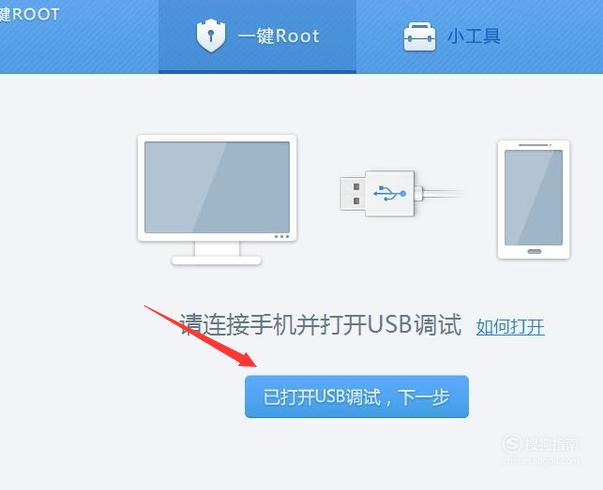The width and height of the screenshot is (603, 490).
Task: Click the smartphone illustration screen
Action: coord(533,197)
